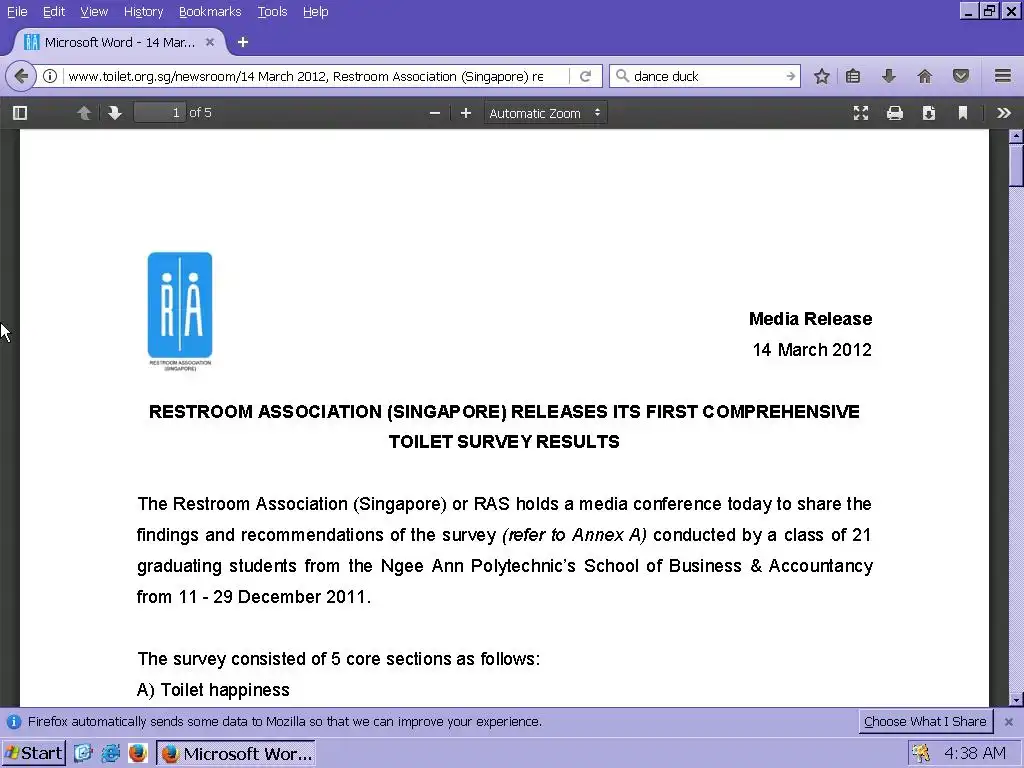Screen dimensions: 1024x768
Task: Zoom in with the plus button
Action: [466, 113]
